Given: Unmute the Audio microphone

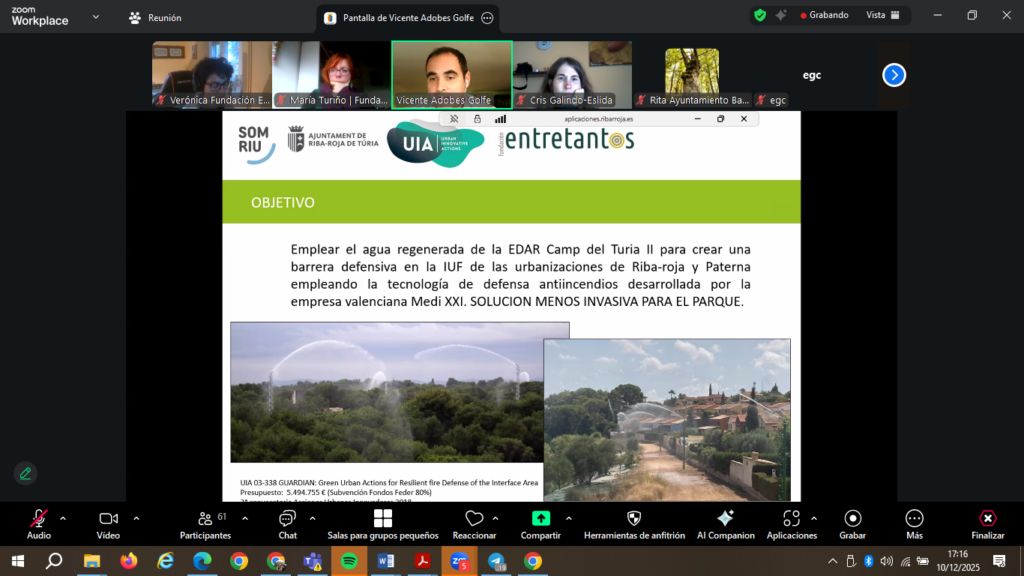Looking at the screenshot, I should (39, 524).
